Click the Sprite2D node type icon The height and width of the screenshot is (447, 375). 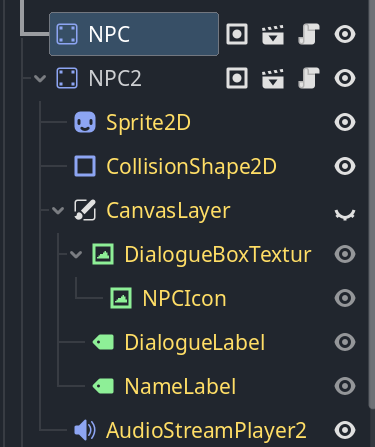tap(85, 122)
